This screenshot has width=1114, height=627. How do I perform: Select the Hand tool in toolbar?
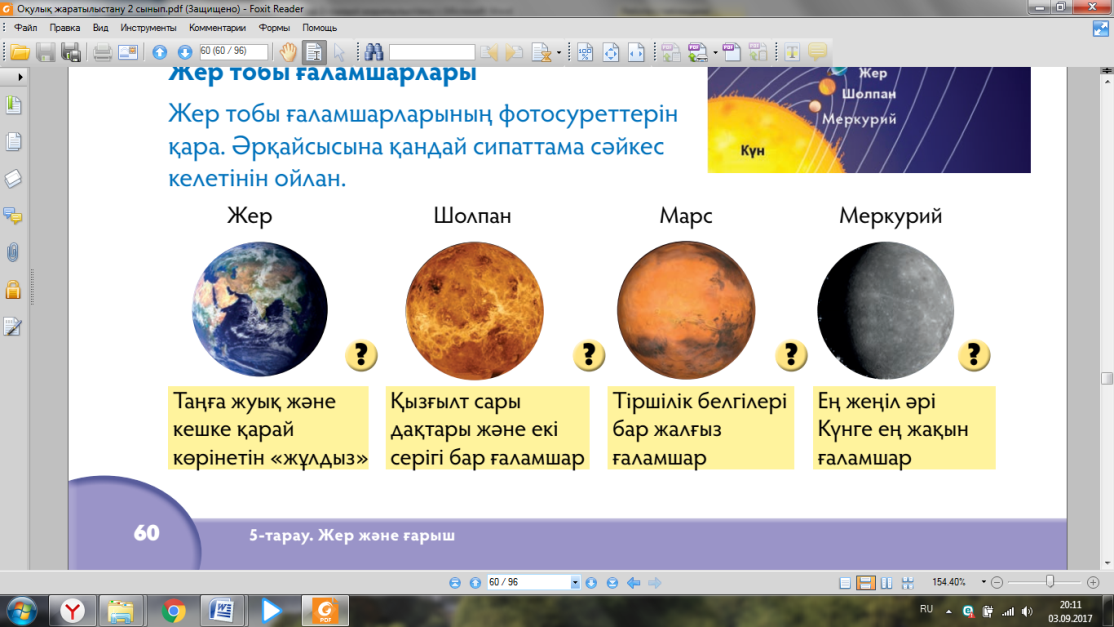pos(288,52)
